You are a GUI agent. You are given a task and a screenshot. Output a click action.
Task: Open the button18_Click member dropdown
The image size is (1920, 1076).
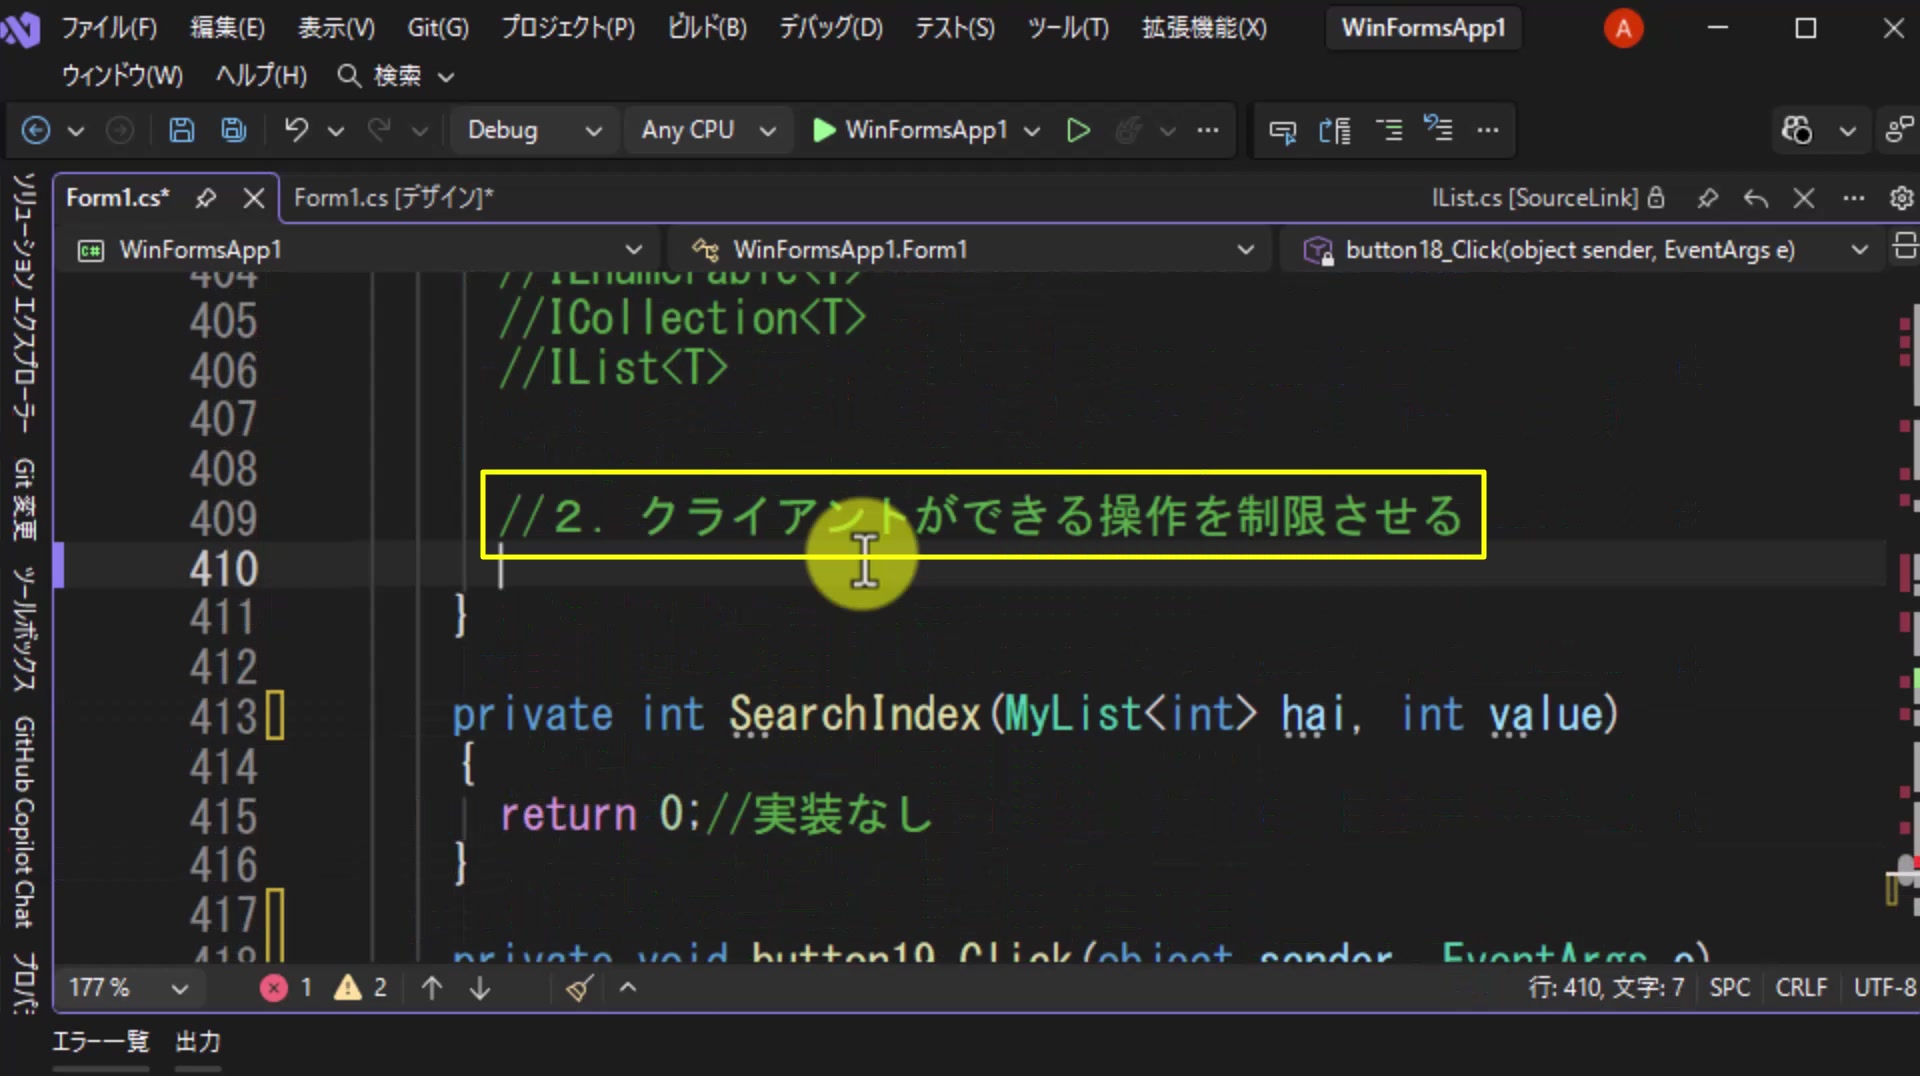pyautogui.click(x=1584, y=249)
